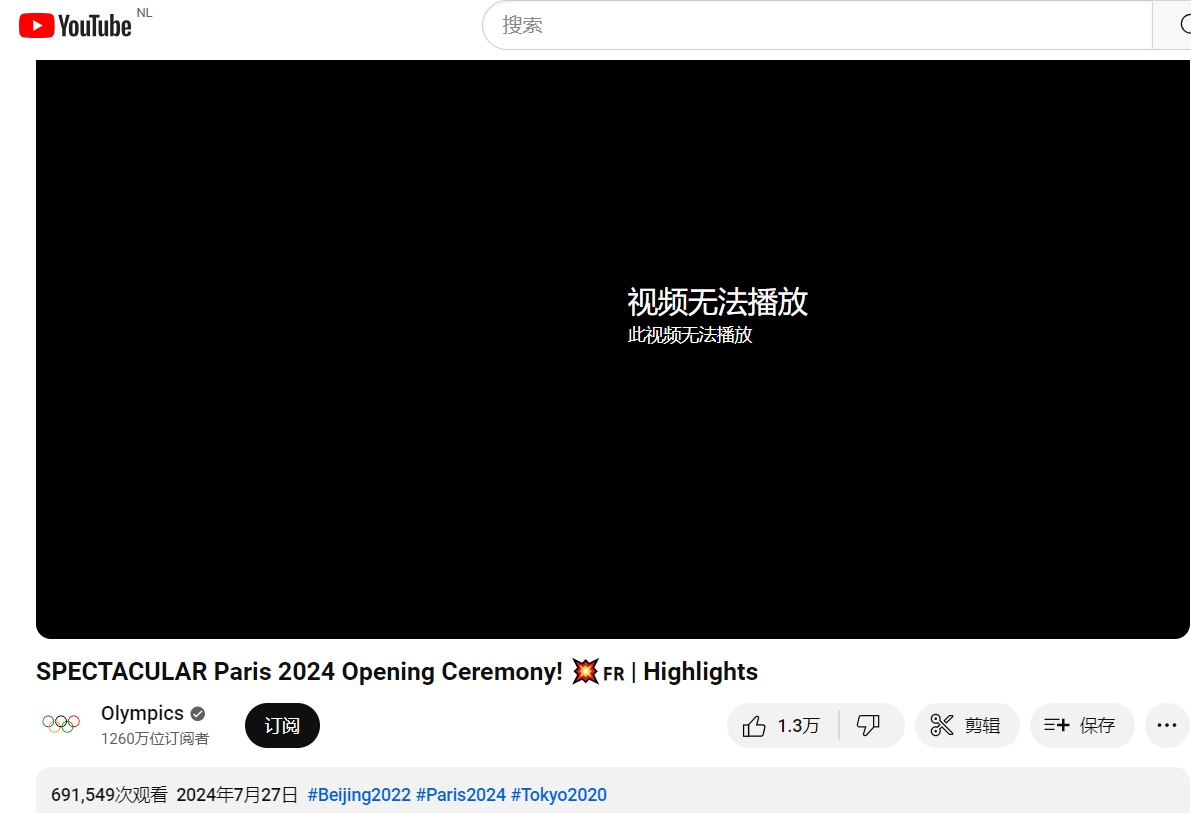Click the Olympics verified checkmark badge

pos(198,713)
